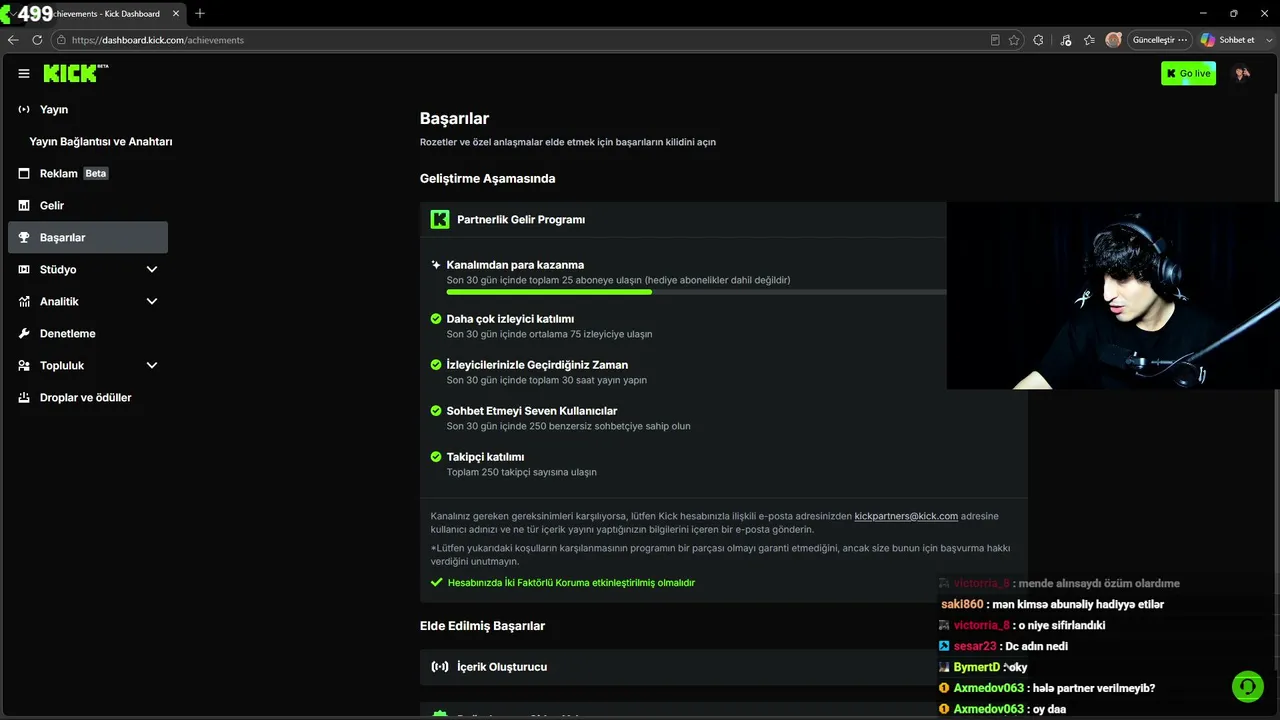Click the İki Faktörlü Koruma checkmark
Image resolution: width=1280 pixels, height=720 pixels.
(x=436, y=582)
